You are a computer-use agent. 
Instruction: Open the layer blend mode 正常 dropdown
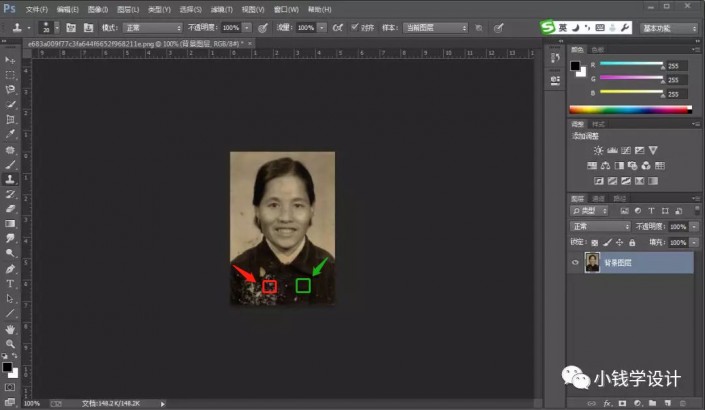tap(600, 226)
